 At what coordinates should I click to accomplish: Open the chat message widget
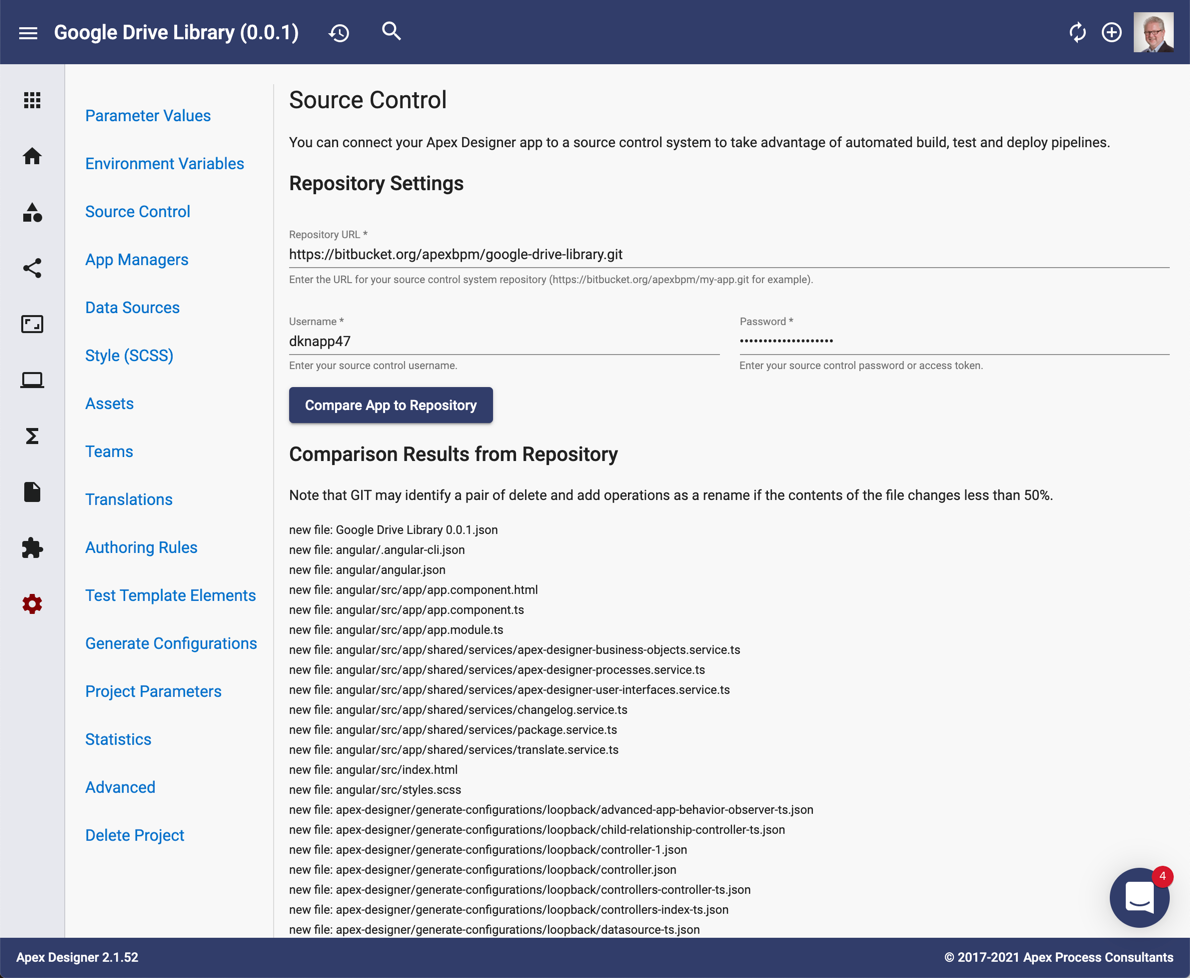[x=1139, y=898]
